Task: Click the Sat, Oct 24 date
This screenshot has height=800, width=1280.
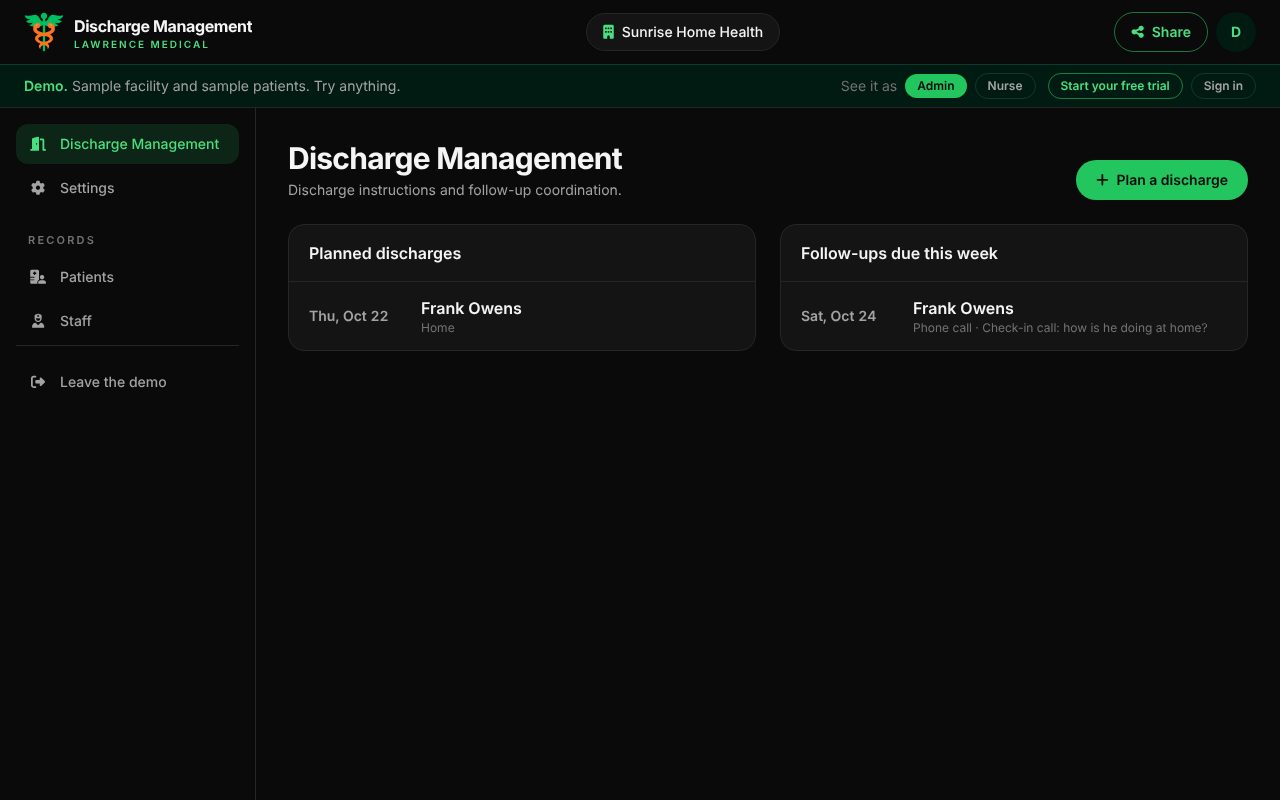Action: click(838, 316)
